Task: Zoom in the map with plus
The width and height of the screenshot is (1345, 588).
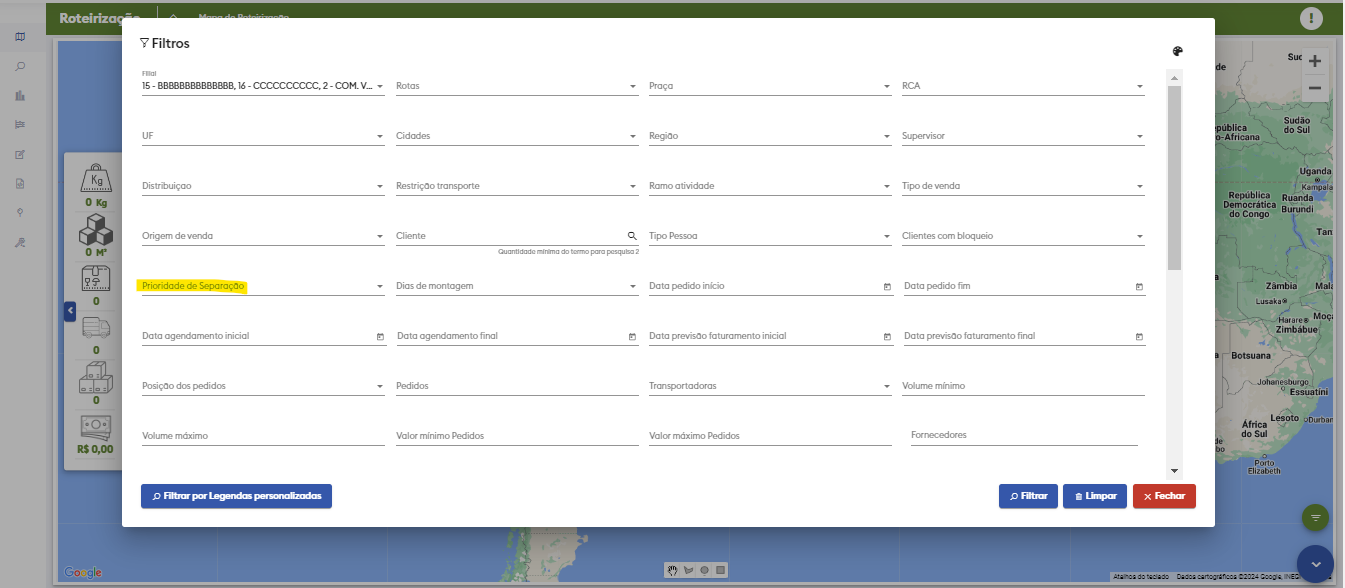Action: [1315, 61]
